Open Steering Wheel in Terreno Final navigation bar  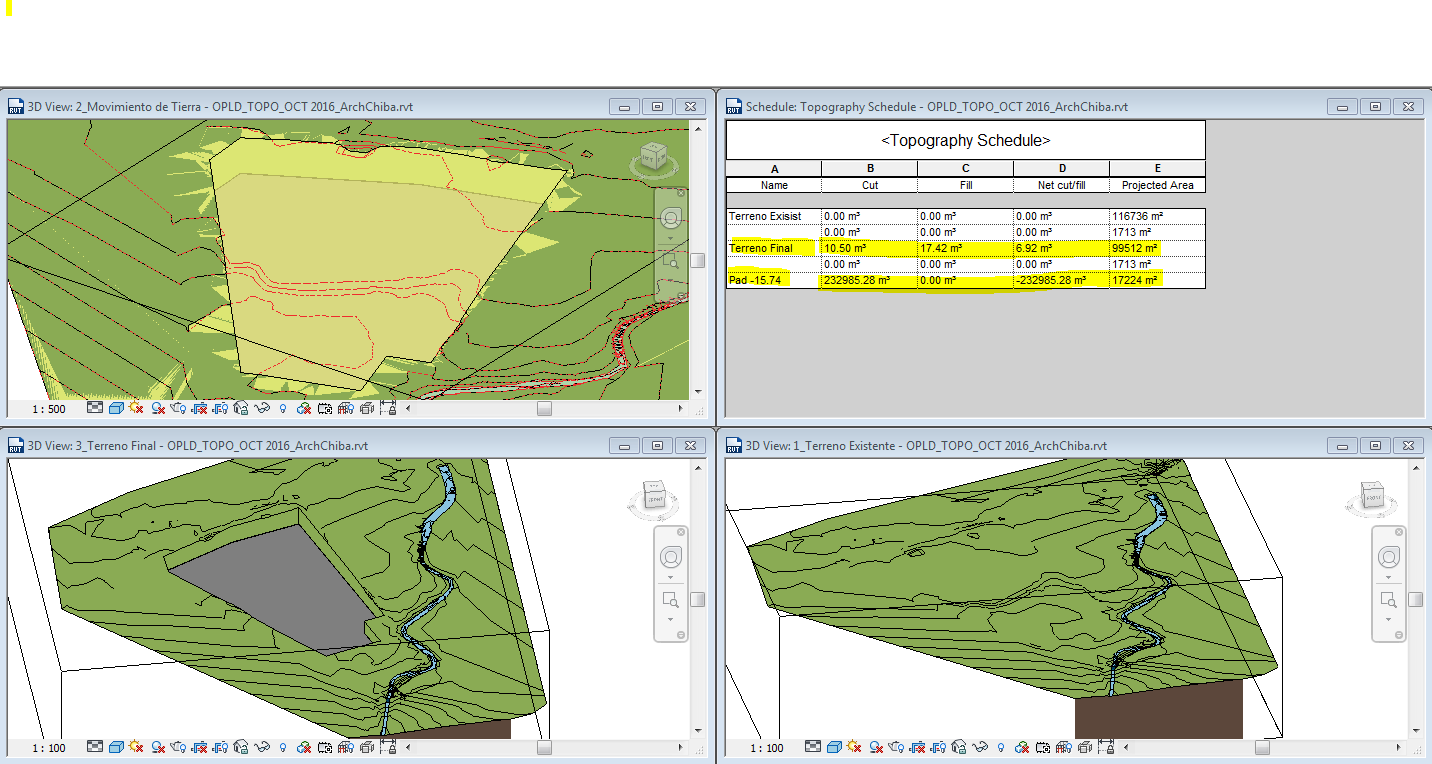tap(671, 557)
